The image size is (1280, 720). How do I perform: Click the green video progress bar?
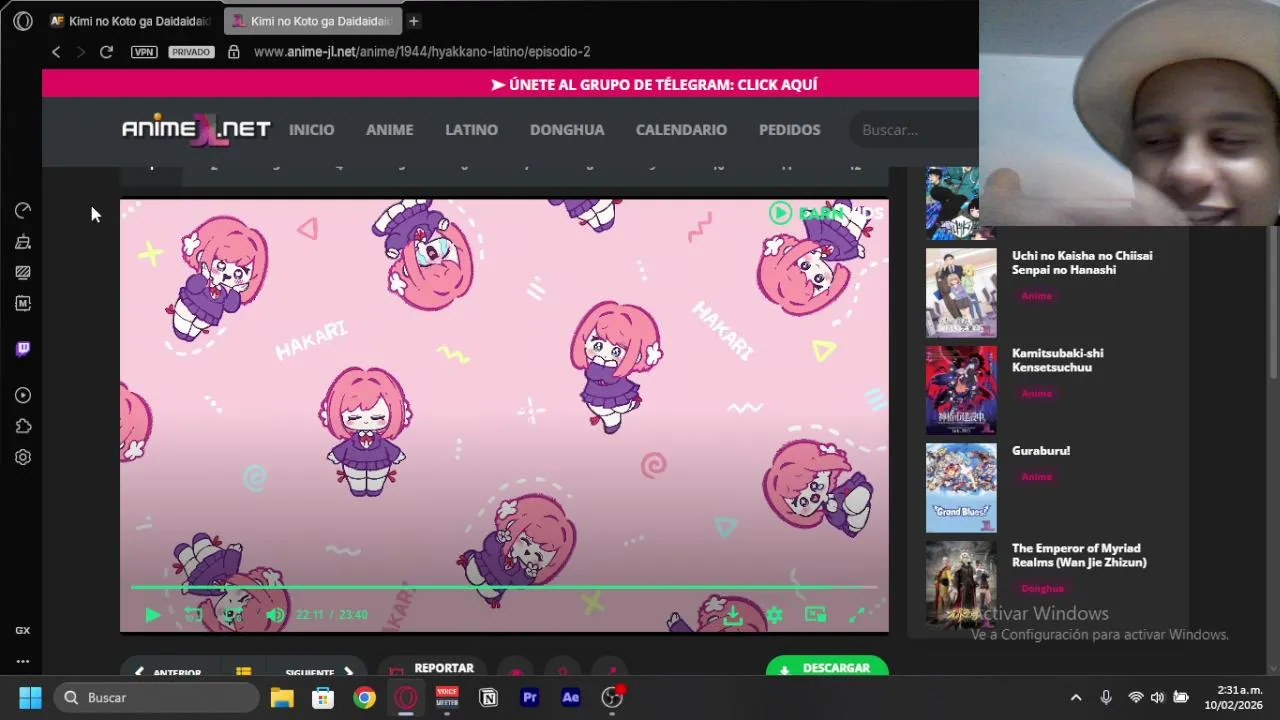tap(503, 588)
